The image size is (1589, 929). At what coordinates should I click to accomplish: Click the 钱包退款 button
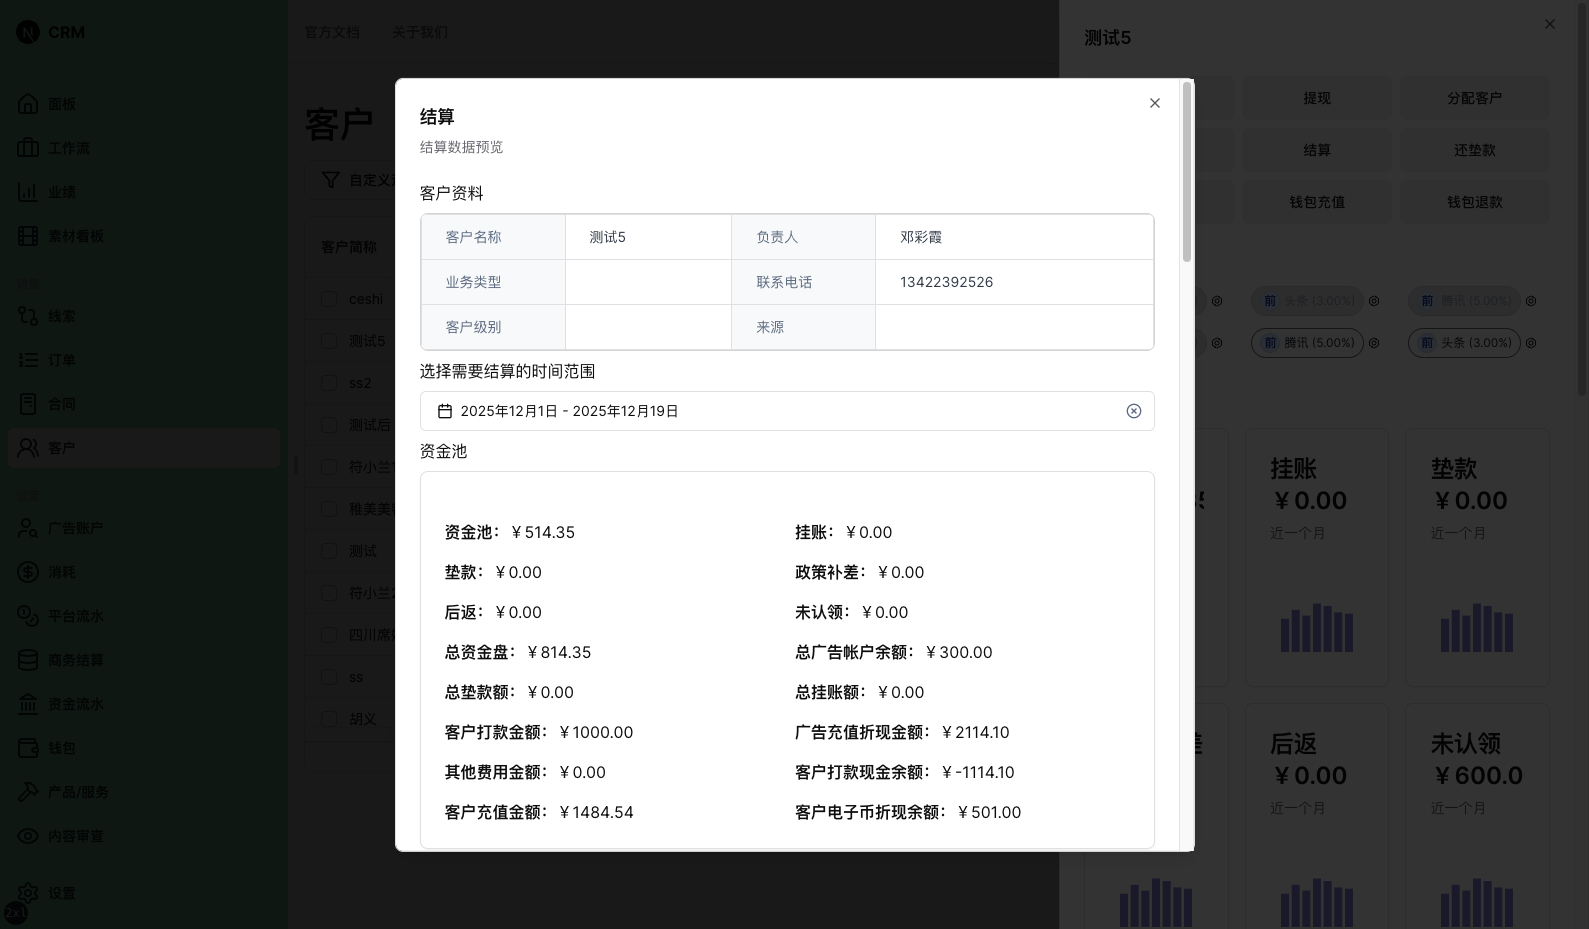click(x=1475, y=202)
